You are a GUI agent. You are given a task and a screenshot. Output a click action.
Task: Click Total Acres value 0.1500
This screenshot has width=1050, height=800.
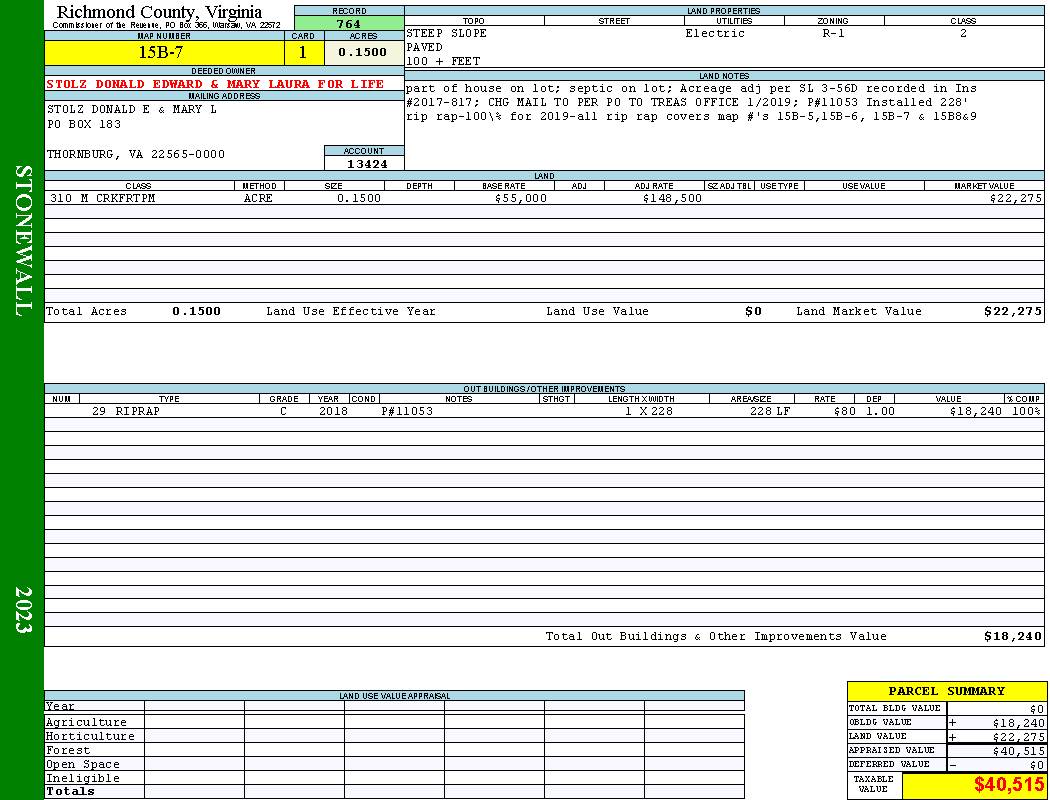(x=196, y=311)
